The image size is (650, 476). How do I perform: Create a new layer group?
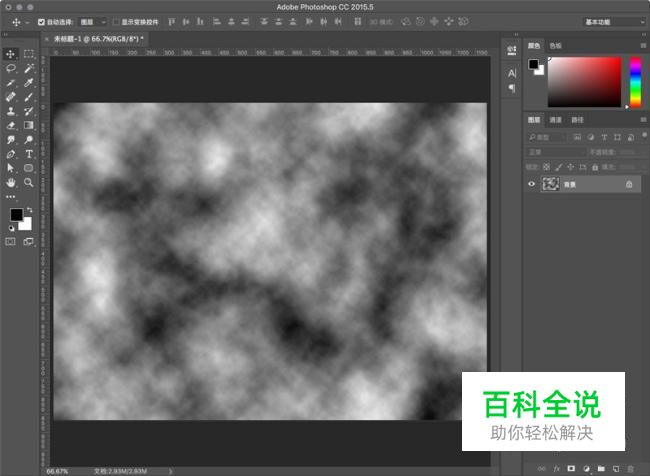coord(601,469)
